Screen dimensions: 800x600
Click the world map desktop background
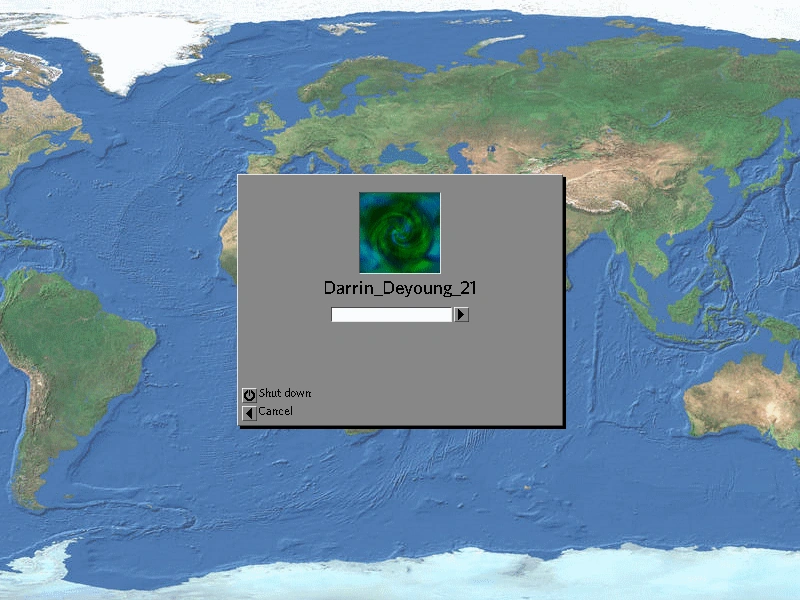pos(100,500)
